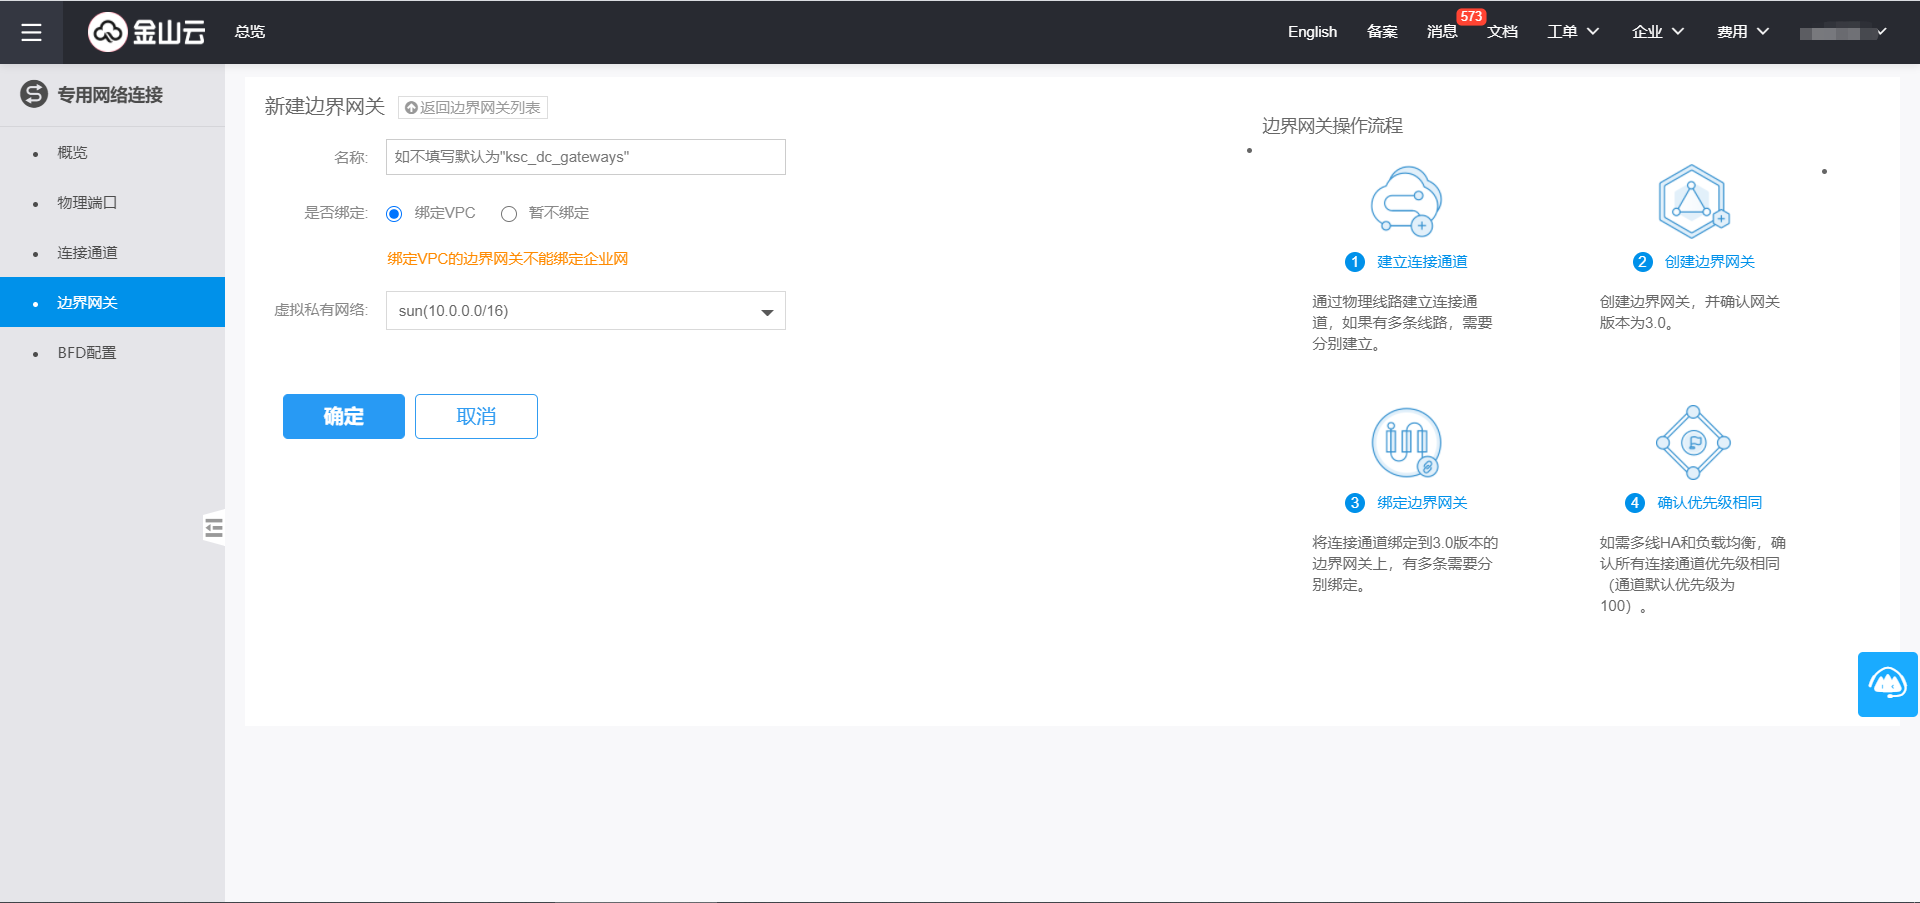Click the confirm priority diamond icon
Screen dimensions: 1920x903
(1692, 442)
